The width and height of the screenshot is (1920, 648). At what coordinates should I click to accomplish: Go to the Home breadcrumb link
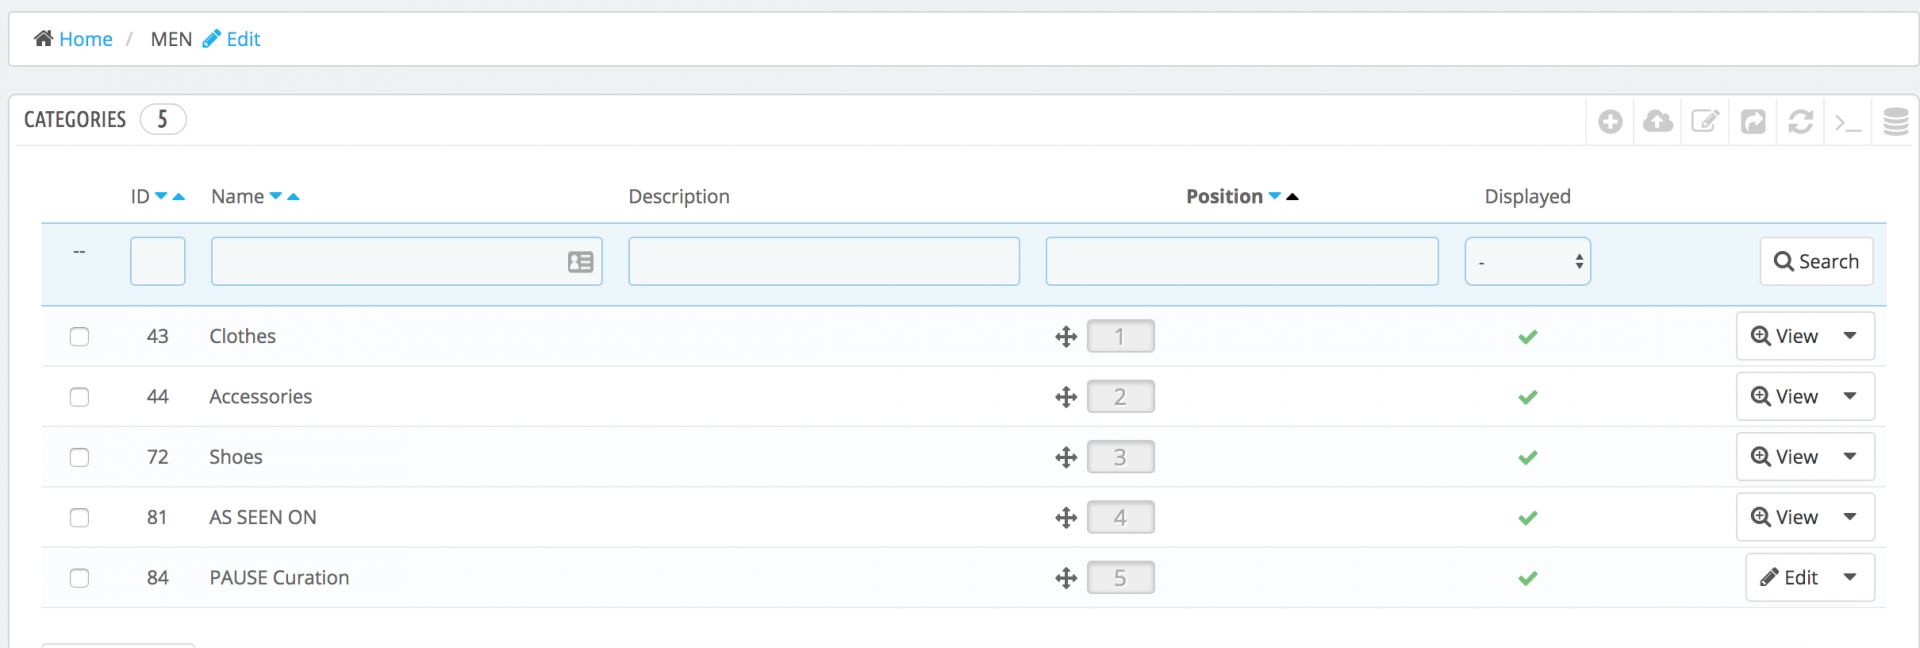pyautogui.click(x=85, y=39)
